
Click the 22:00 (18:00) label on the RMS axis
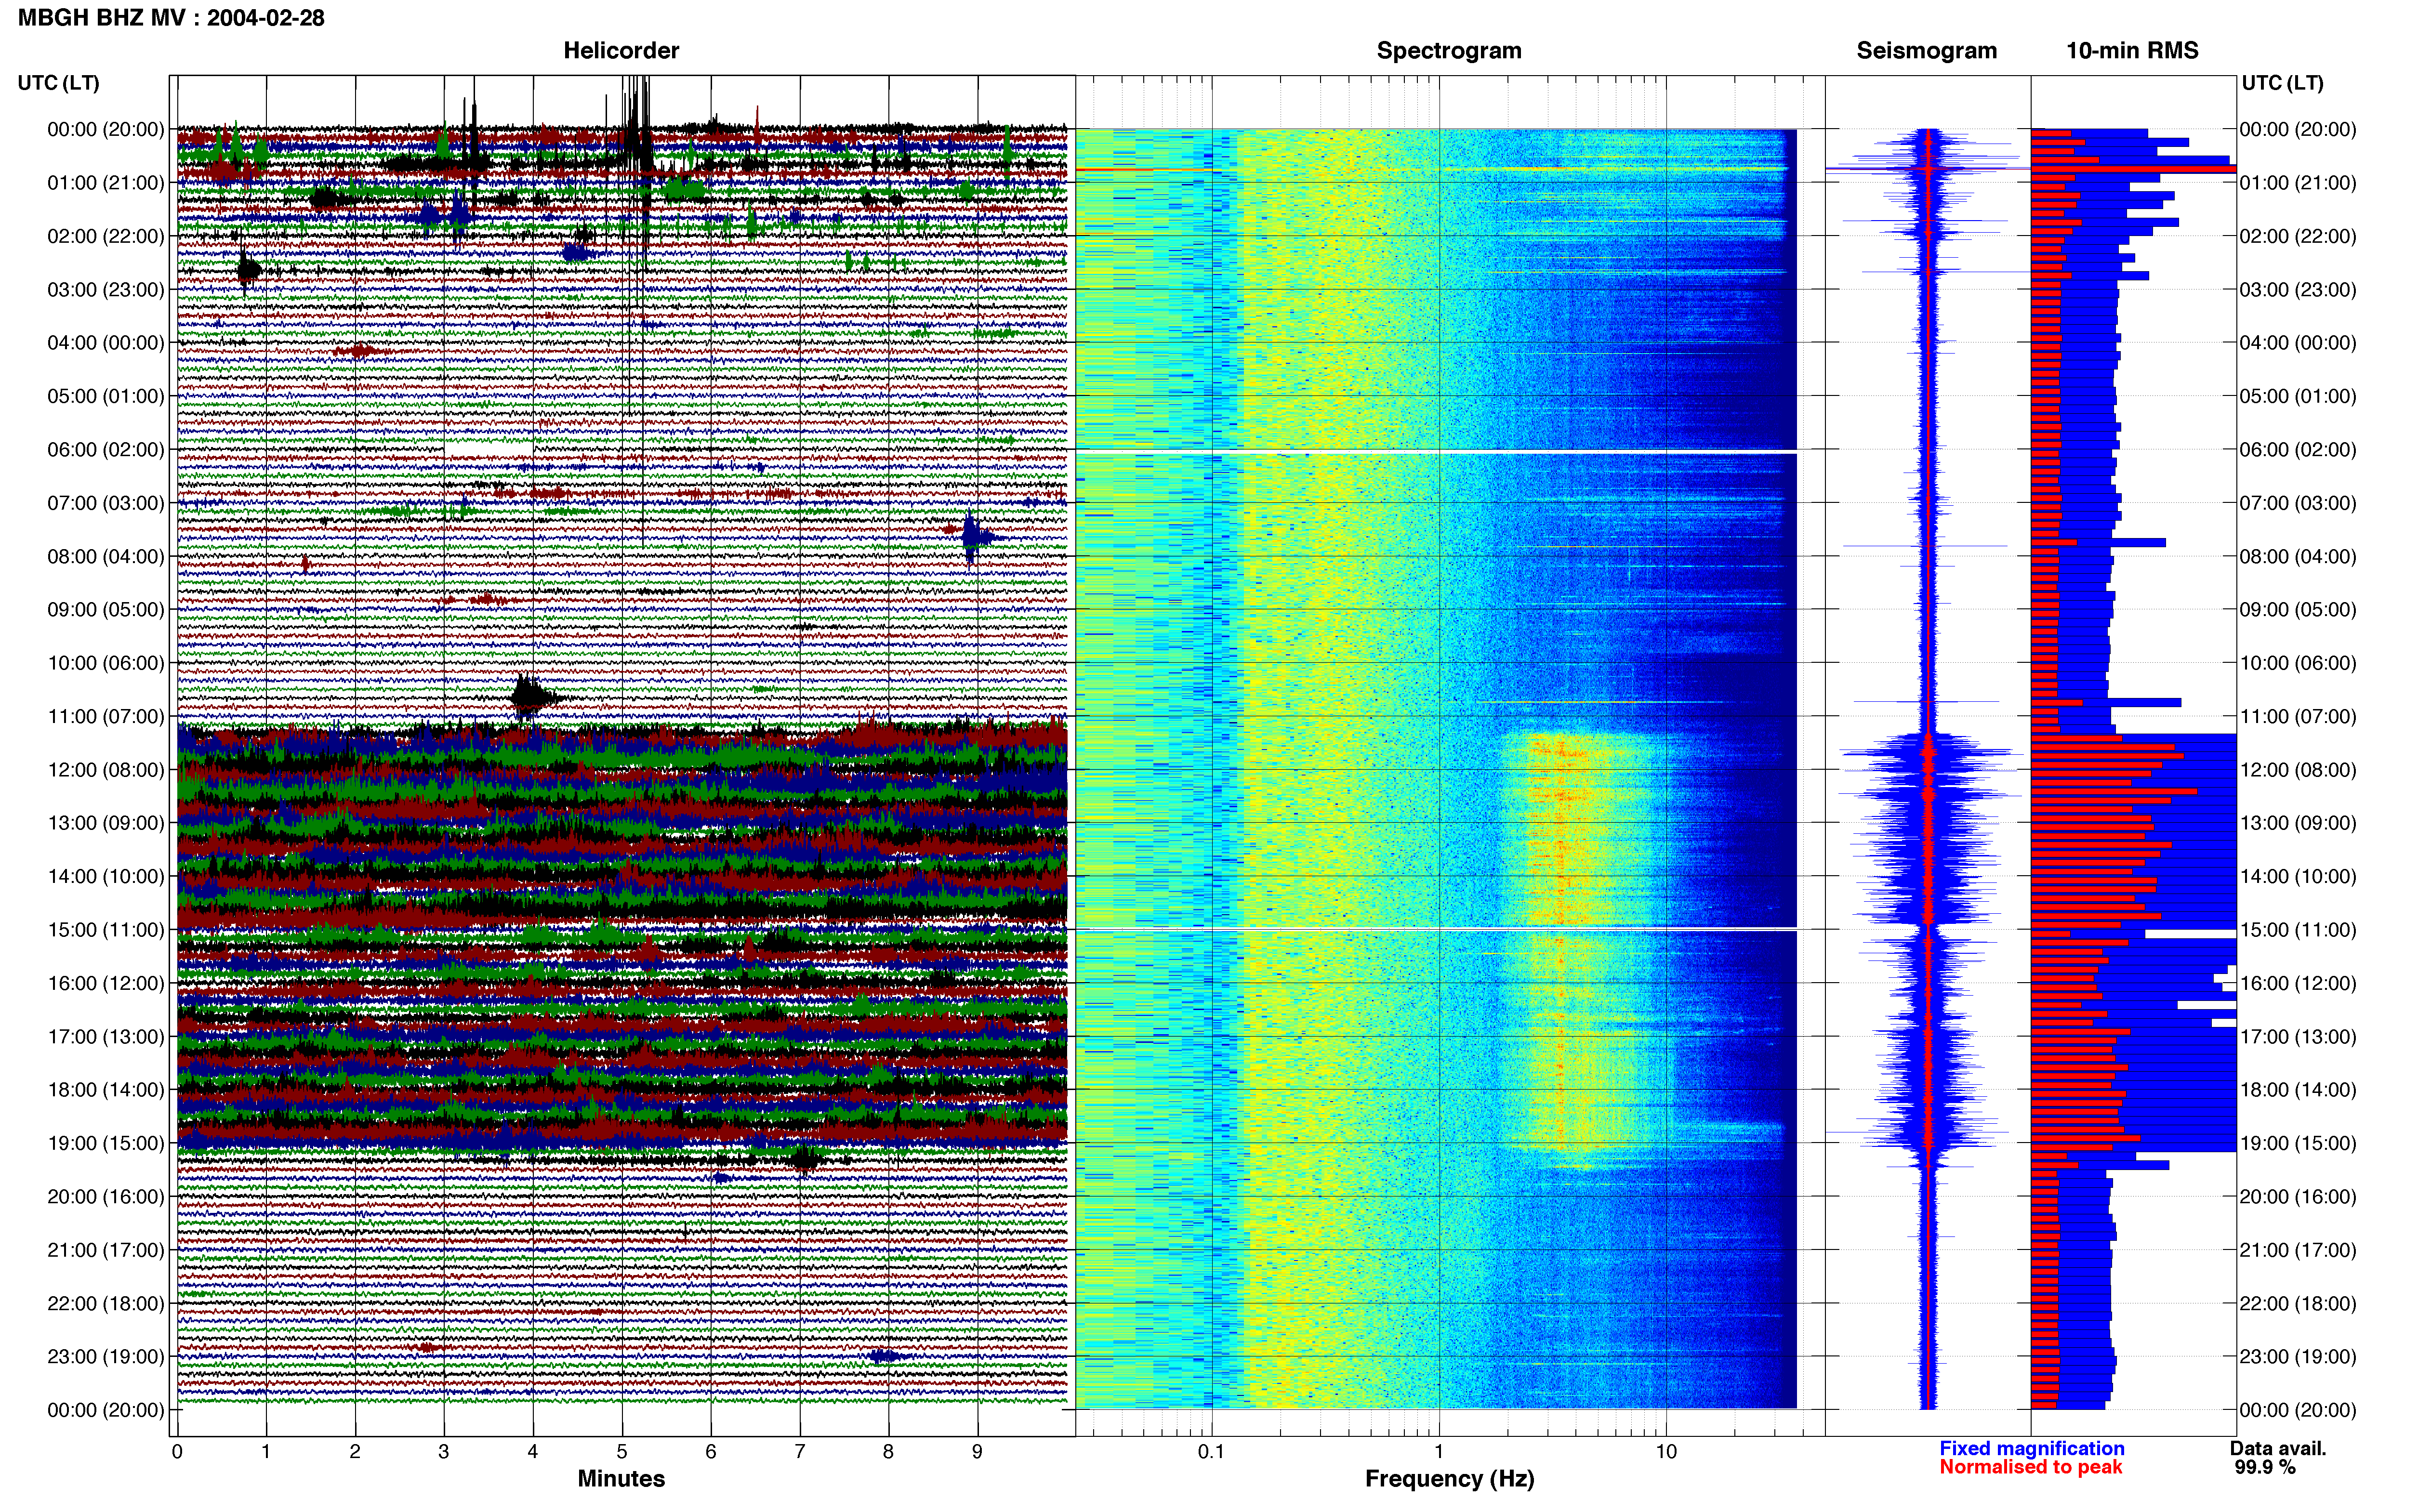[x=2298, y=1304]
